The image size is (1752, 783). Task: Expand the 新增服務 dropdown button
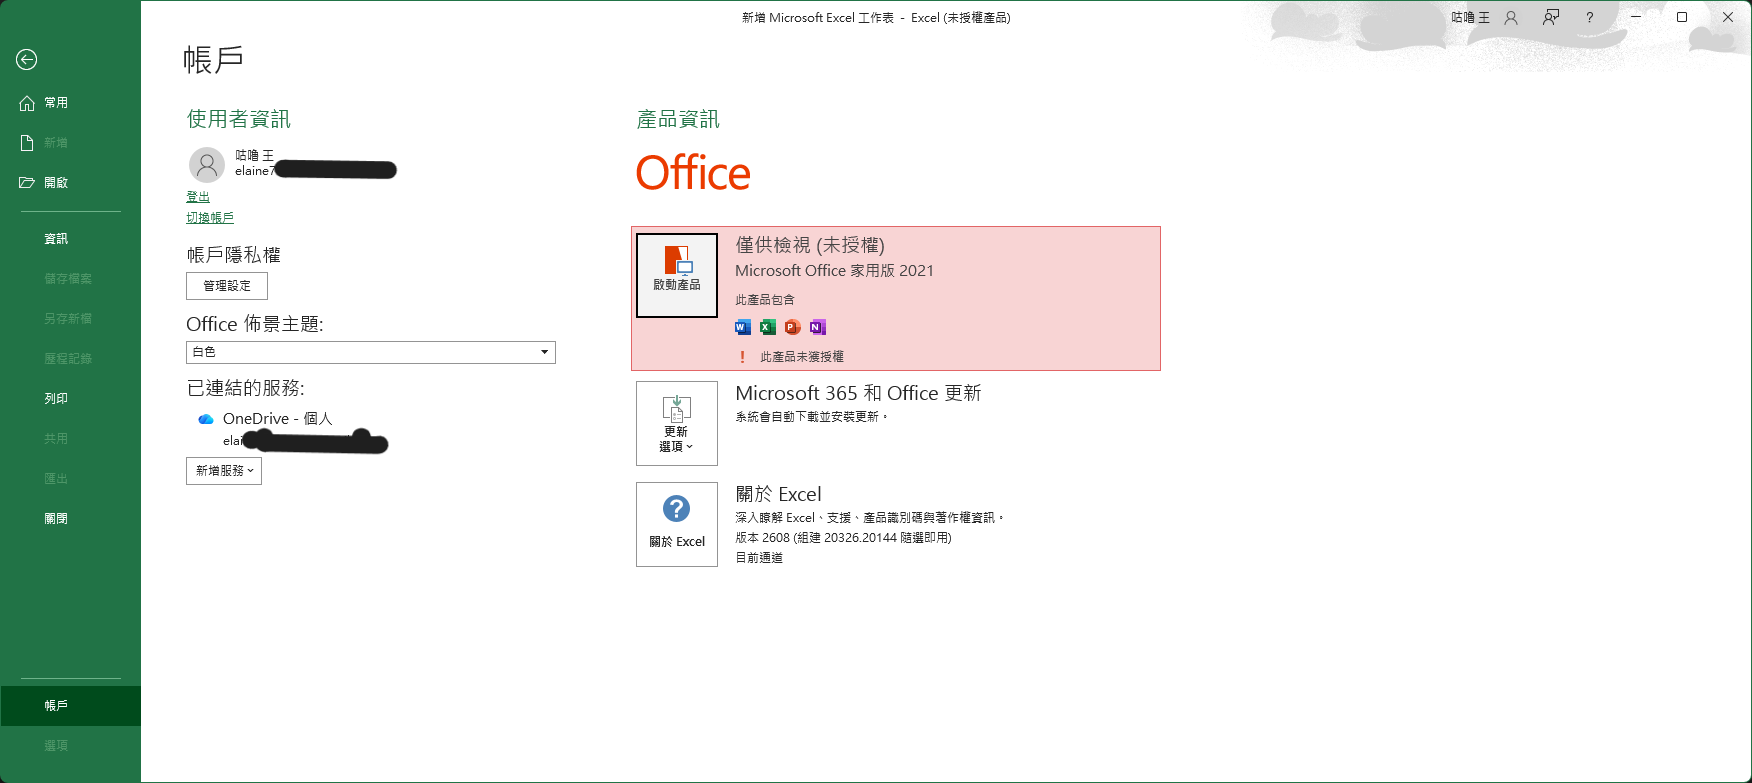tap(224, 471)
